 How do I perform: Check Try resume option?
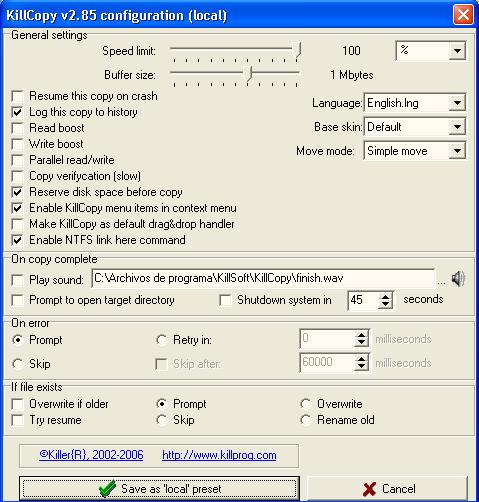tap(17, 420)
